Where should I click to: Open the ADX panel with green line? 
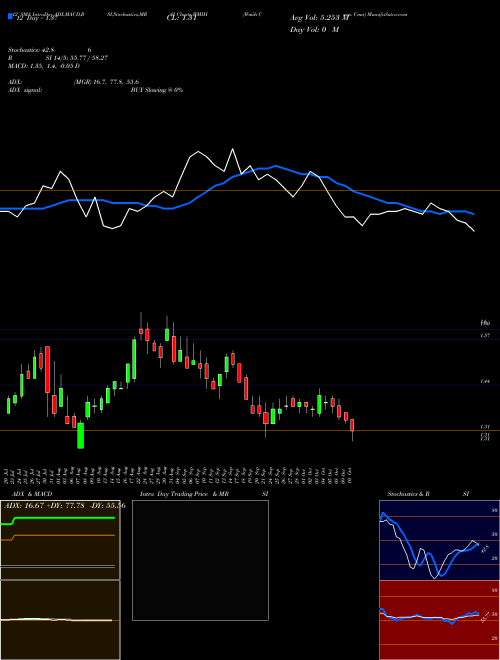(60, 540)
